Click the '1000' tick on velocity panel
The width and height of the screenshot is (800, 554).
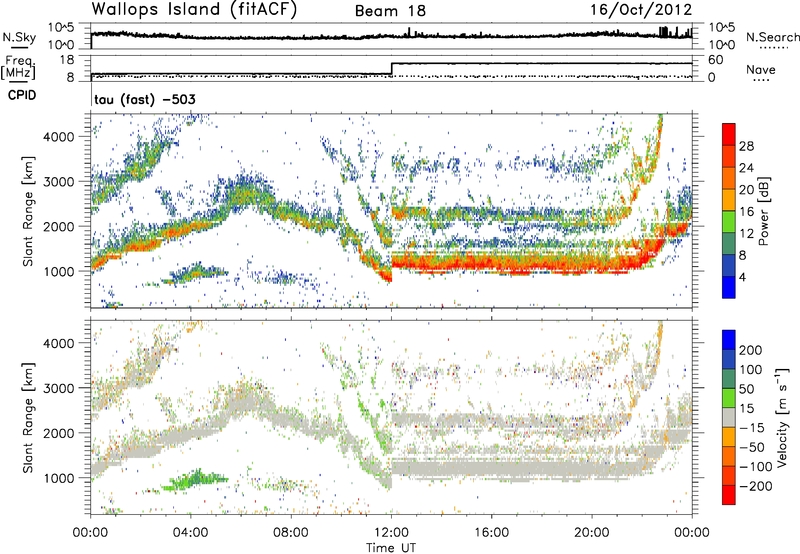point(59,478)
